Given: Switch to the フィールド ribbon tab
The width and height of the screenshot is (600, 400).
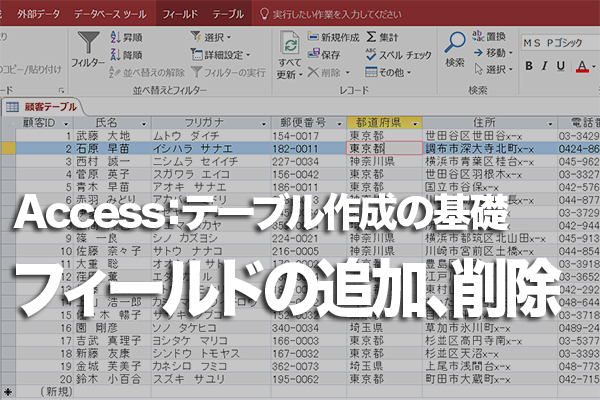Looking at the screenshot, I should point(180,14).
